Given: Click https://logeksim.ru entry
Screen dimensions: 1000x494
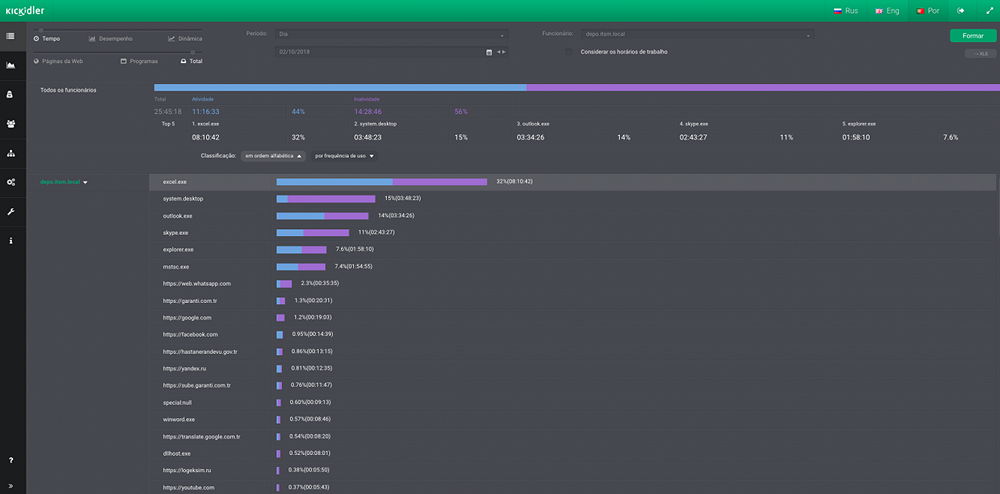Looking at the screenshot, I should 187,470.
